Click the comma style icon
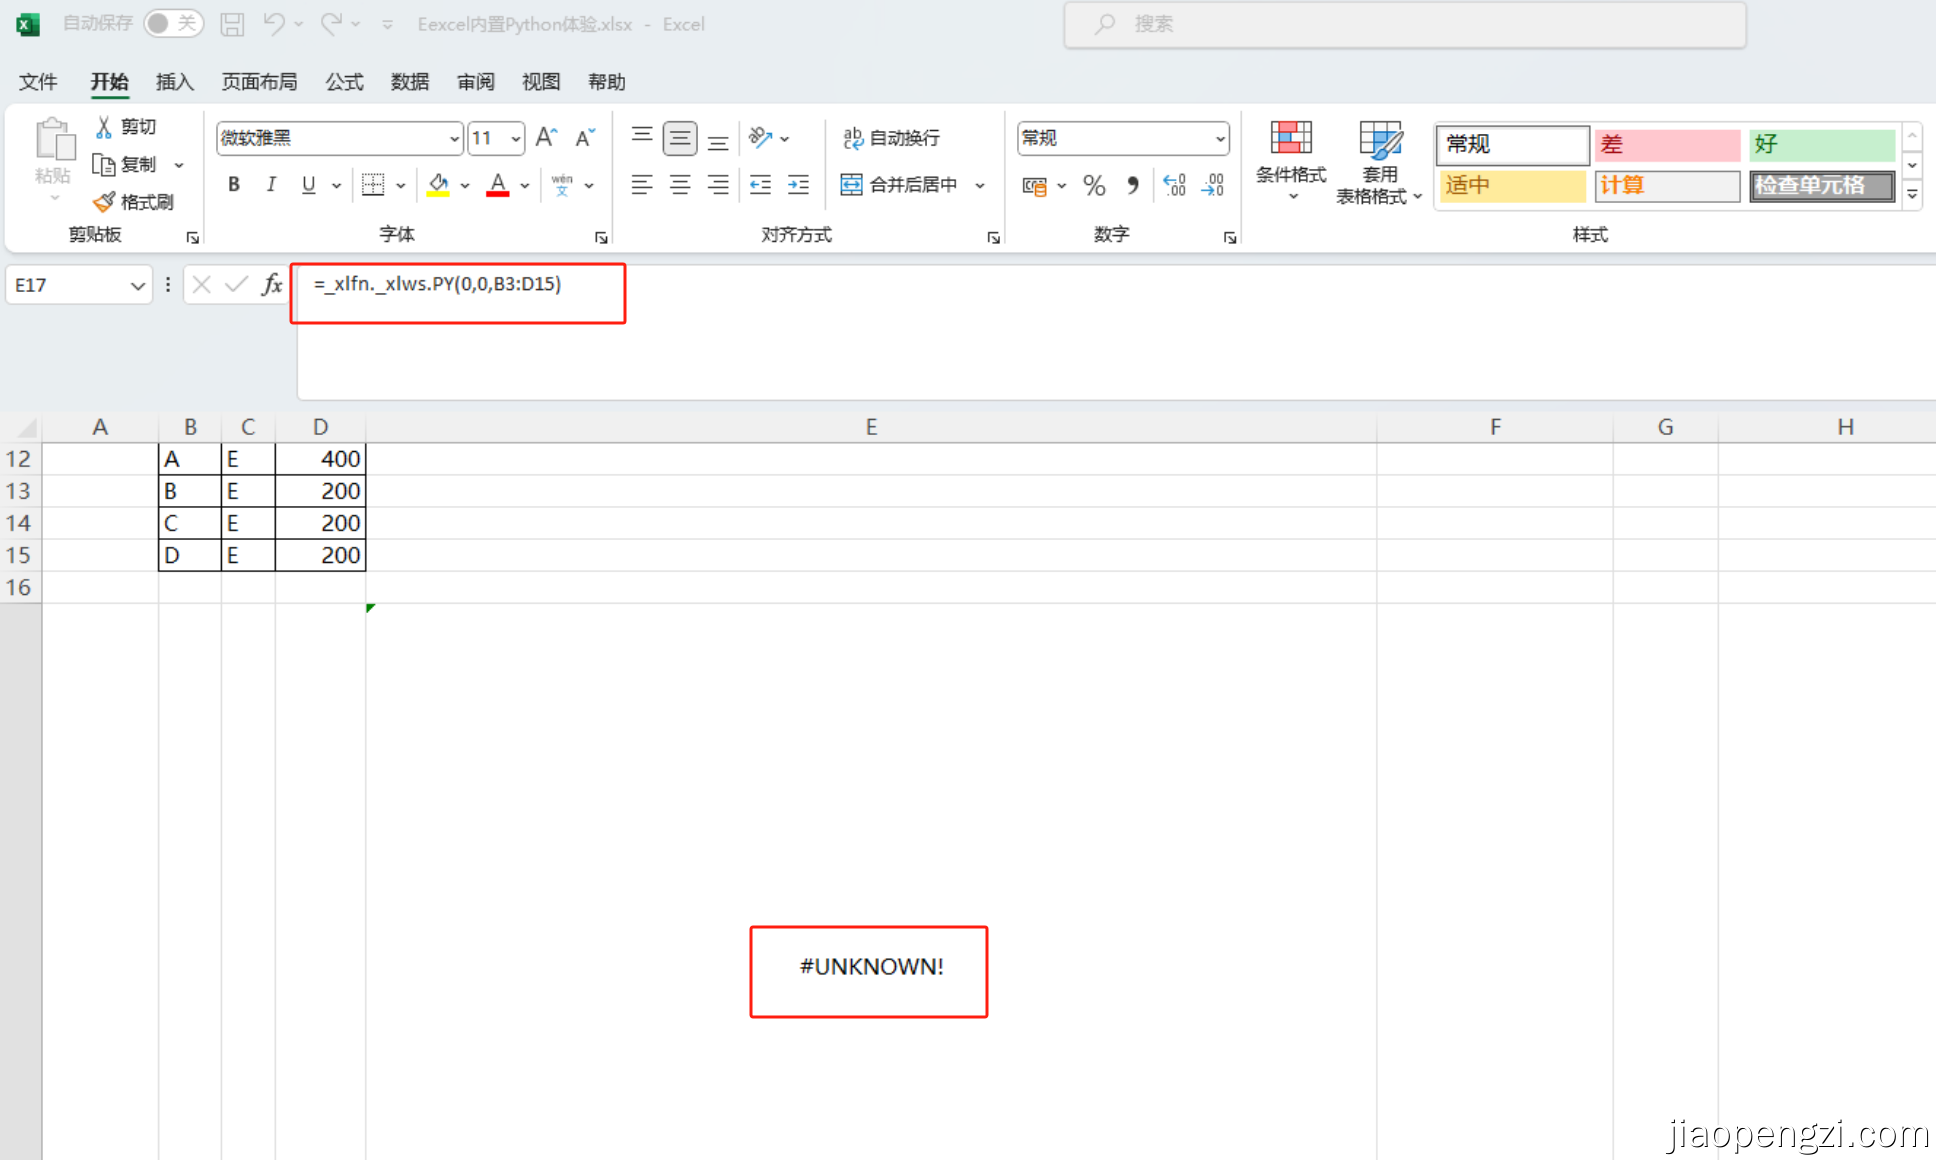The image size is (1936, 1160). coord(1132,185)
